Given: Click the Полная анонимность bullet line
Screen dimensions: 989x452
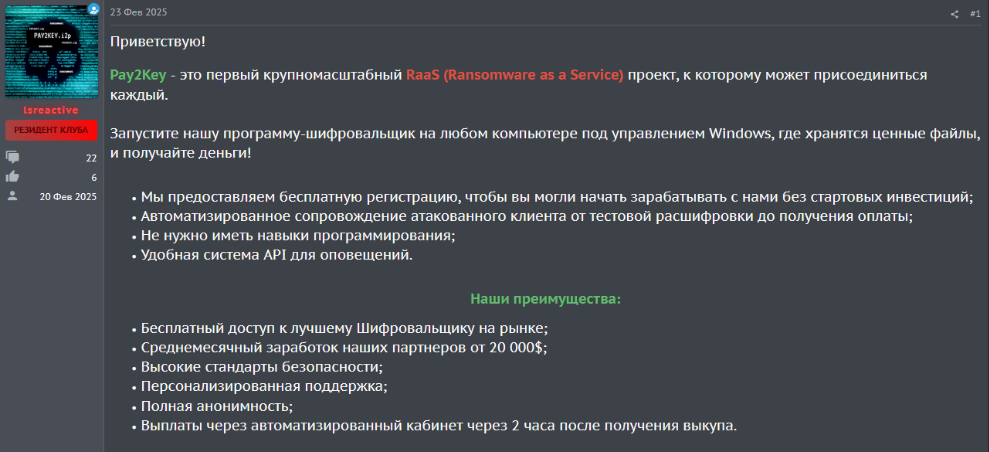Looking at the screenshot, I should pos(216,406).
